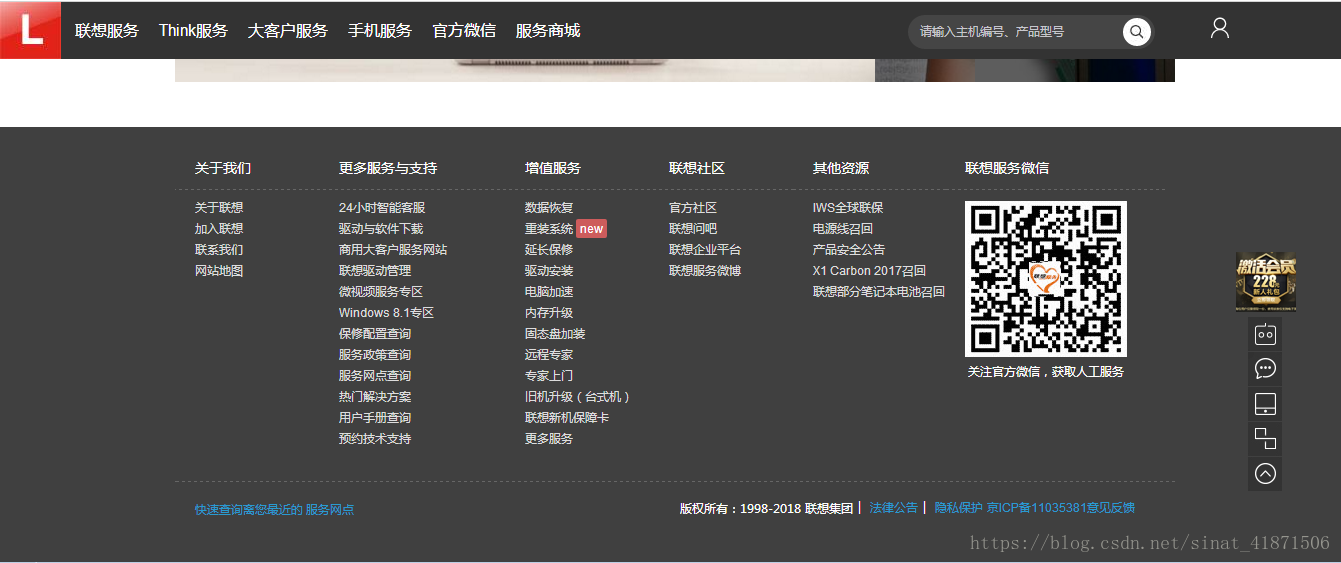This screenshot has width=1341, height=563.
Task: Open the chat bubble sidebar icon
Action: point(1265,369)
